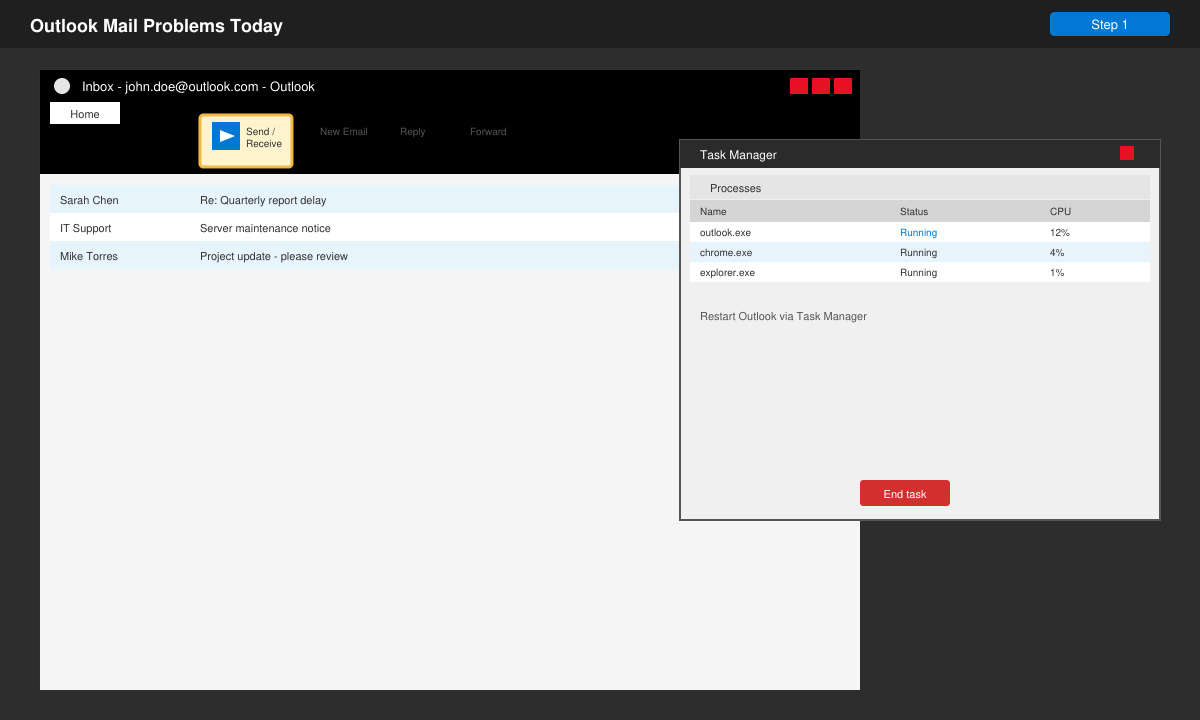Image resolution: width=1200 pixels, height=720 pixels.
Task: Click the Send / Receive arrow icon
Action: pos(226,136)
